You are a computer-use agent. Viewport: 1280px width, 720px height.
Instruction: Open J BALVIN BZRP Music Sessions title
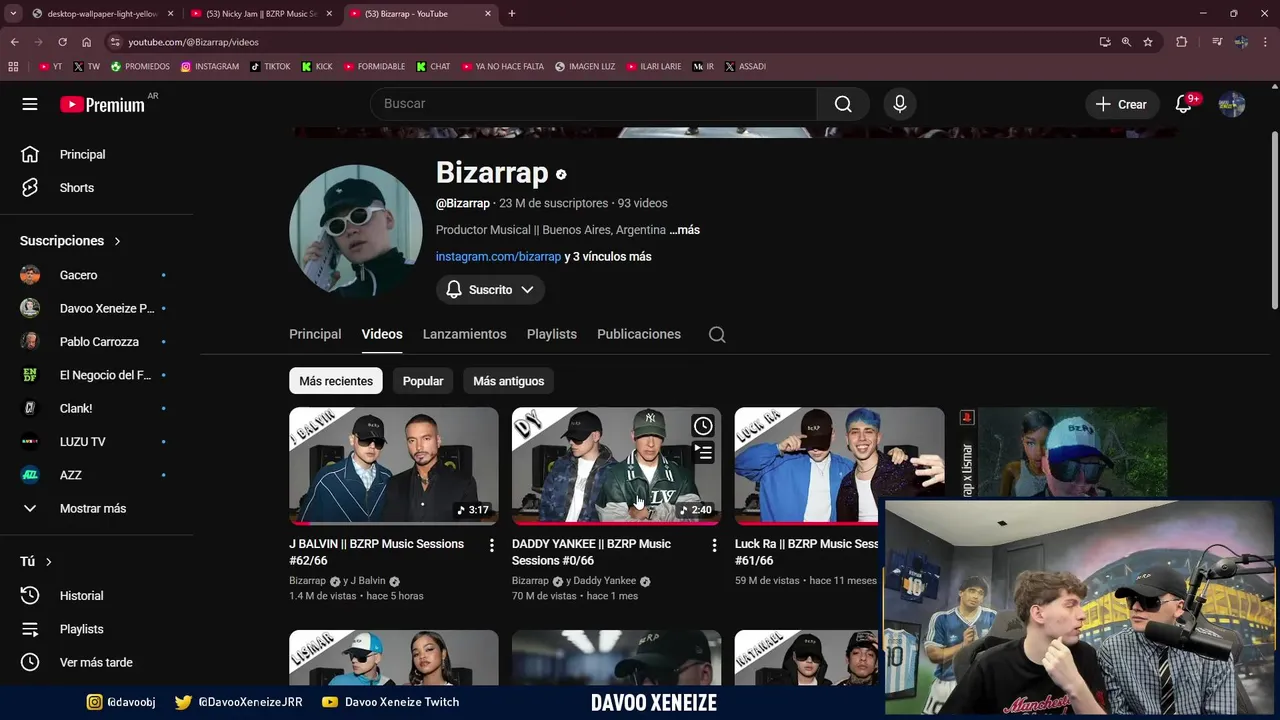(x=376, y=552)
